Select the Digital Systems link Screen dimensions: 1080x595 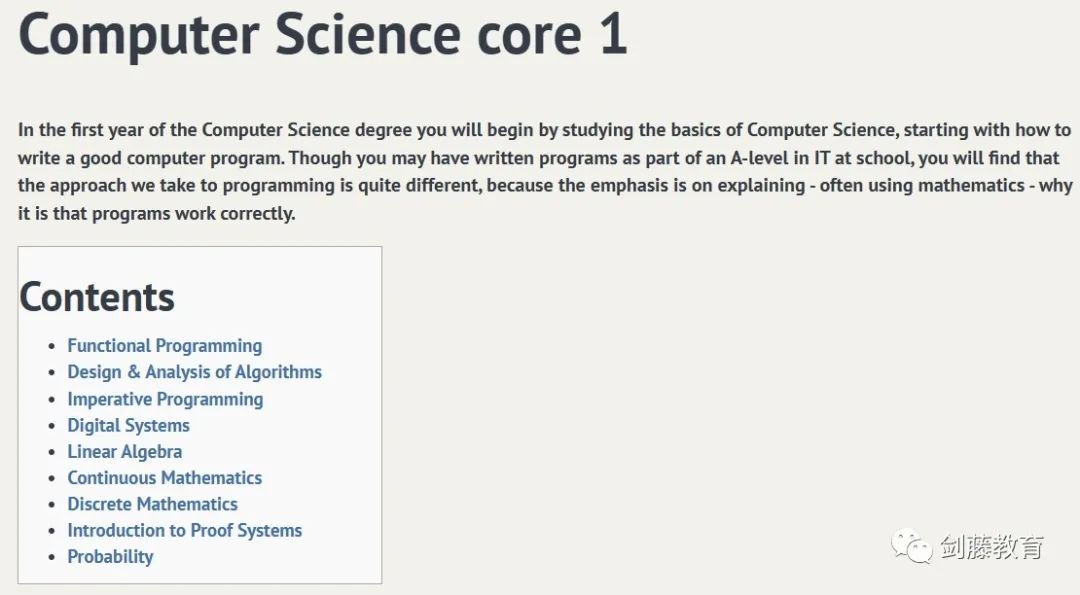pyautogui.click(x=128, y=426)
